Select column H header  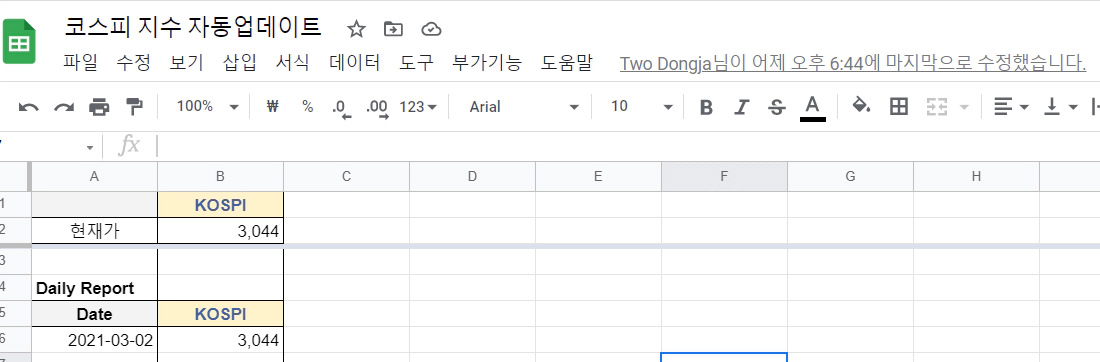click(x=976, y=177)
